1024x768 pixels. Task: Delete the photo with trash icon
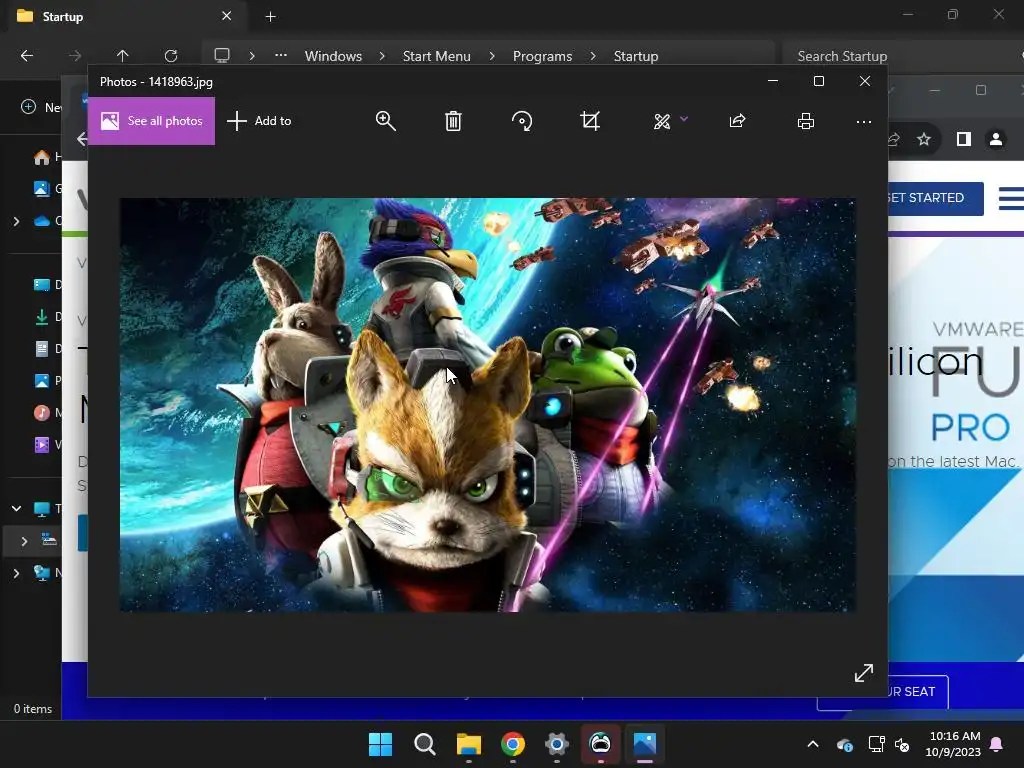pos(453,121)
